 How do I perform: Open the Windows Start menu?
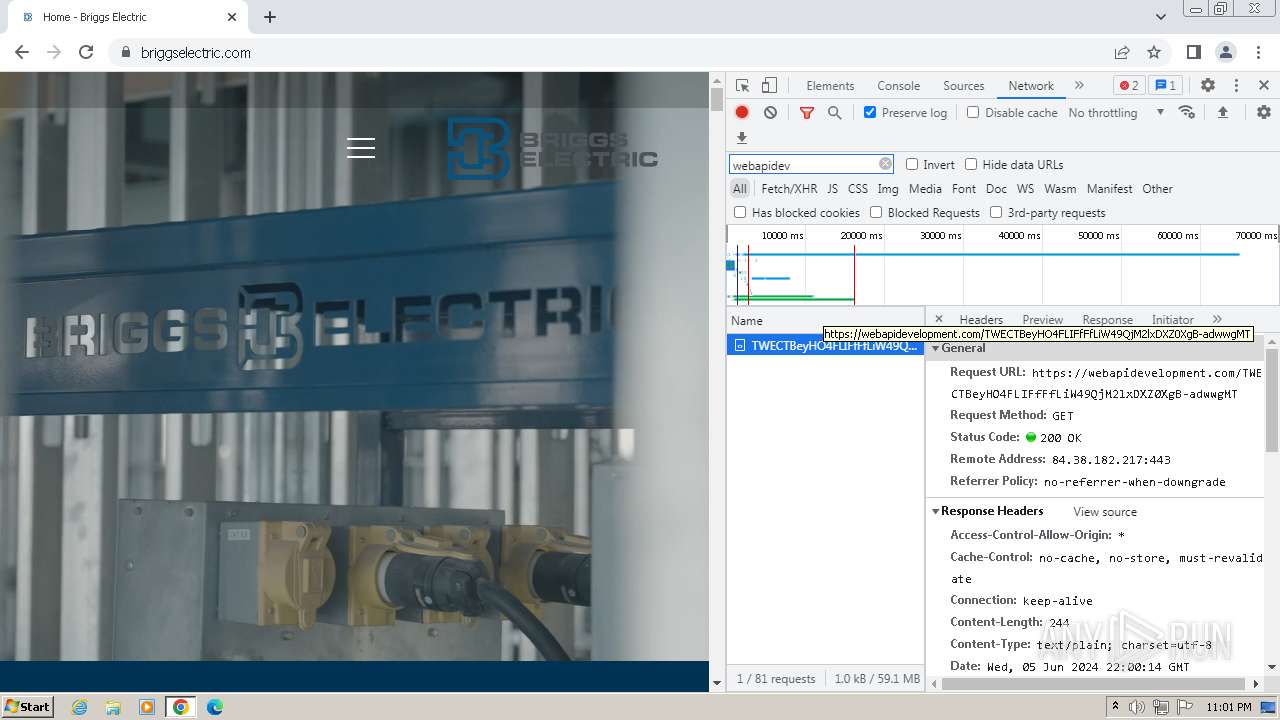click(x=28, y=706)
